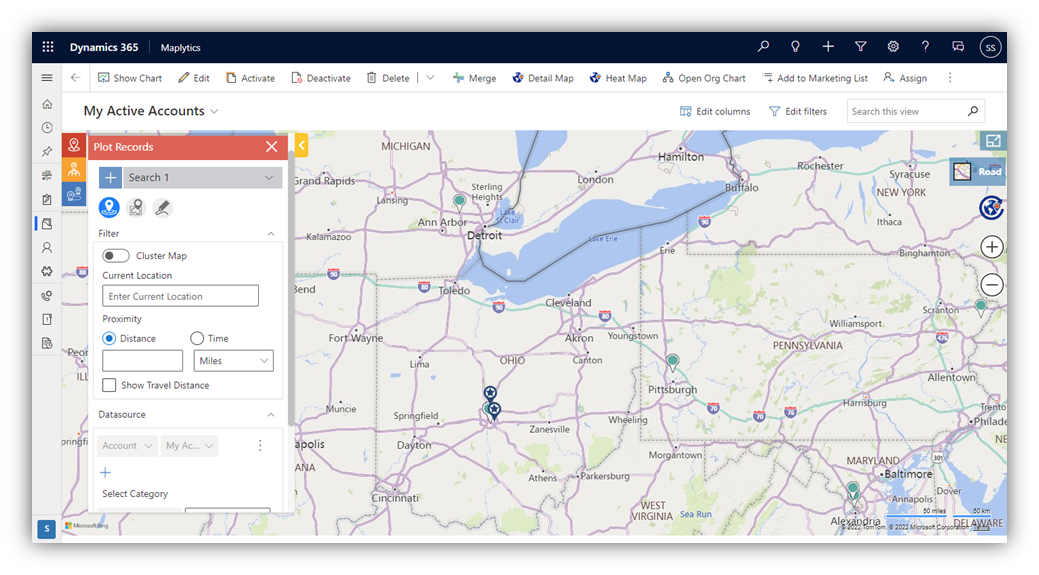1039x575 pixels.
Task: Click the proximity distance value field
Action: (x=142, y=360)
